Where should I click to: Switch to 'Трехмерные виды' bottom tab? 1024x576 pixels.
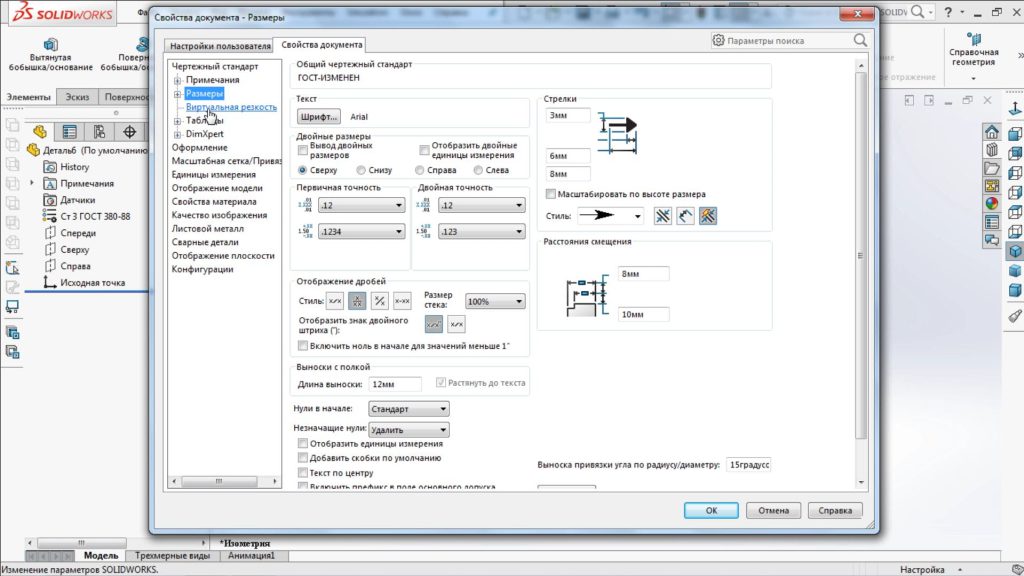(172, 556)
